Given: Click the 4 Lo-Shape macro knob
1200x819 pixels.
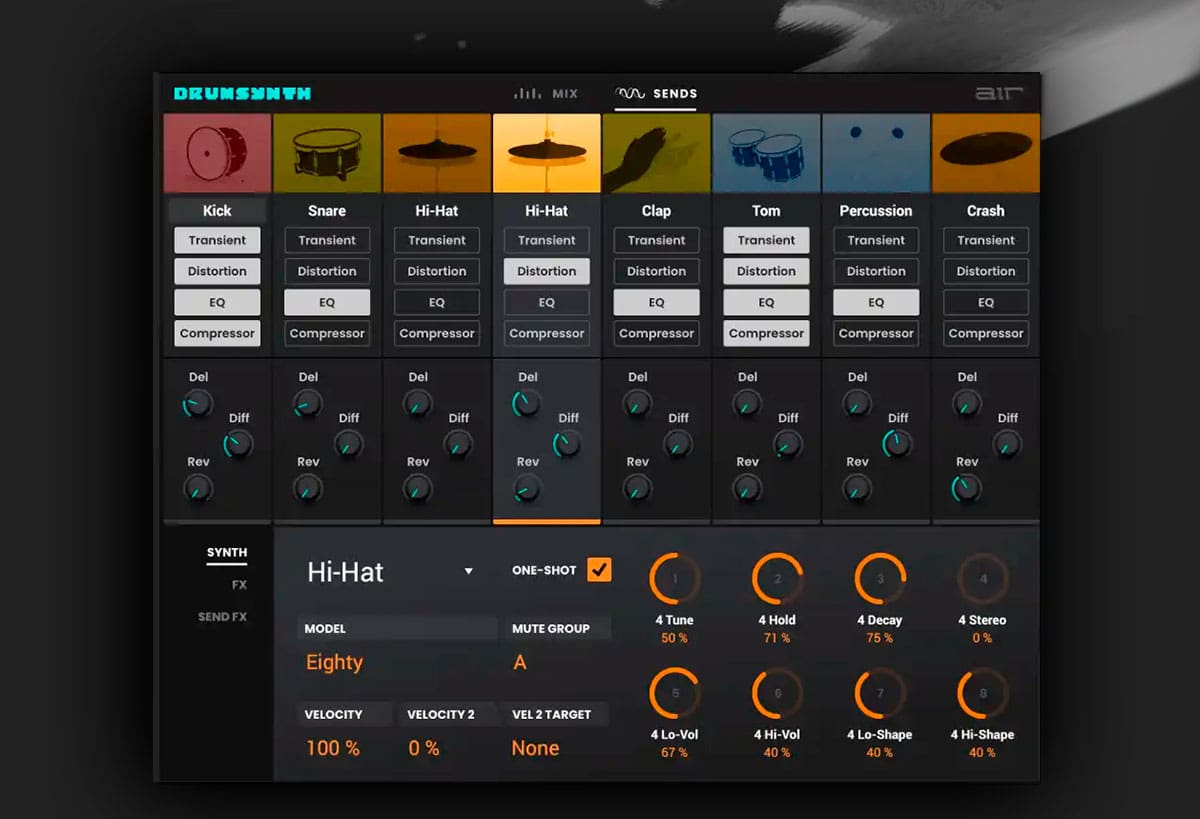Looking at the screenshot, I should click(880, 693).
